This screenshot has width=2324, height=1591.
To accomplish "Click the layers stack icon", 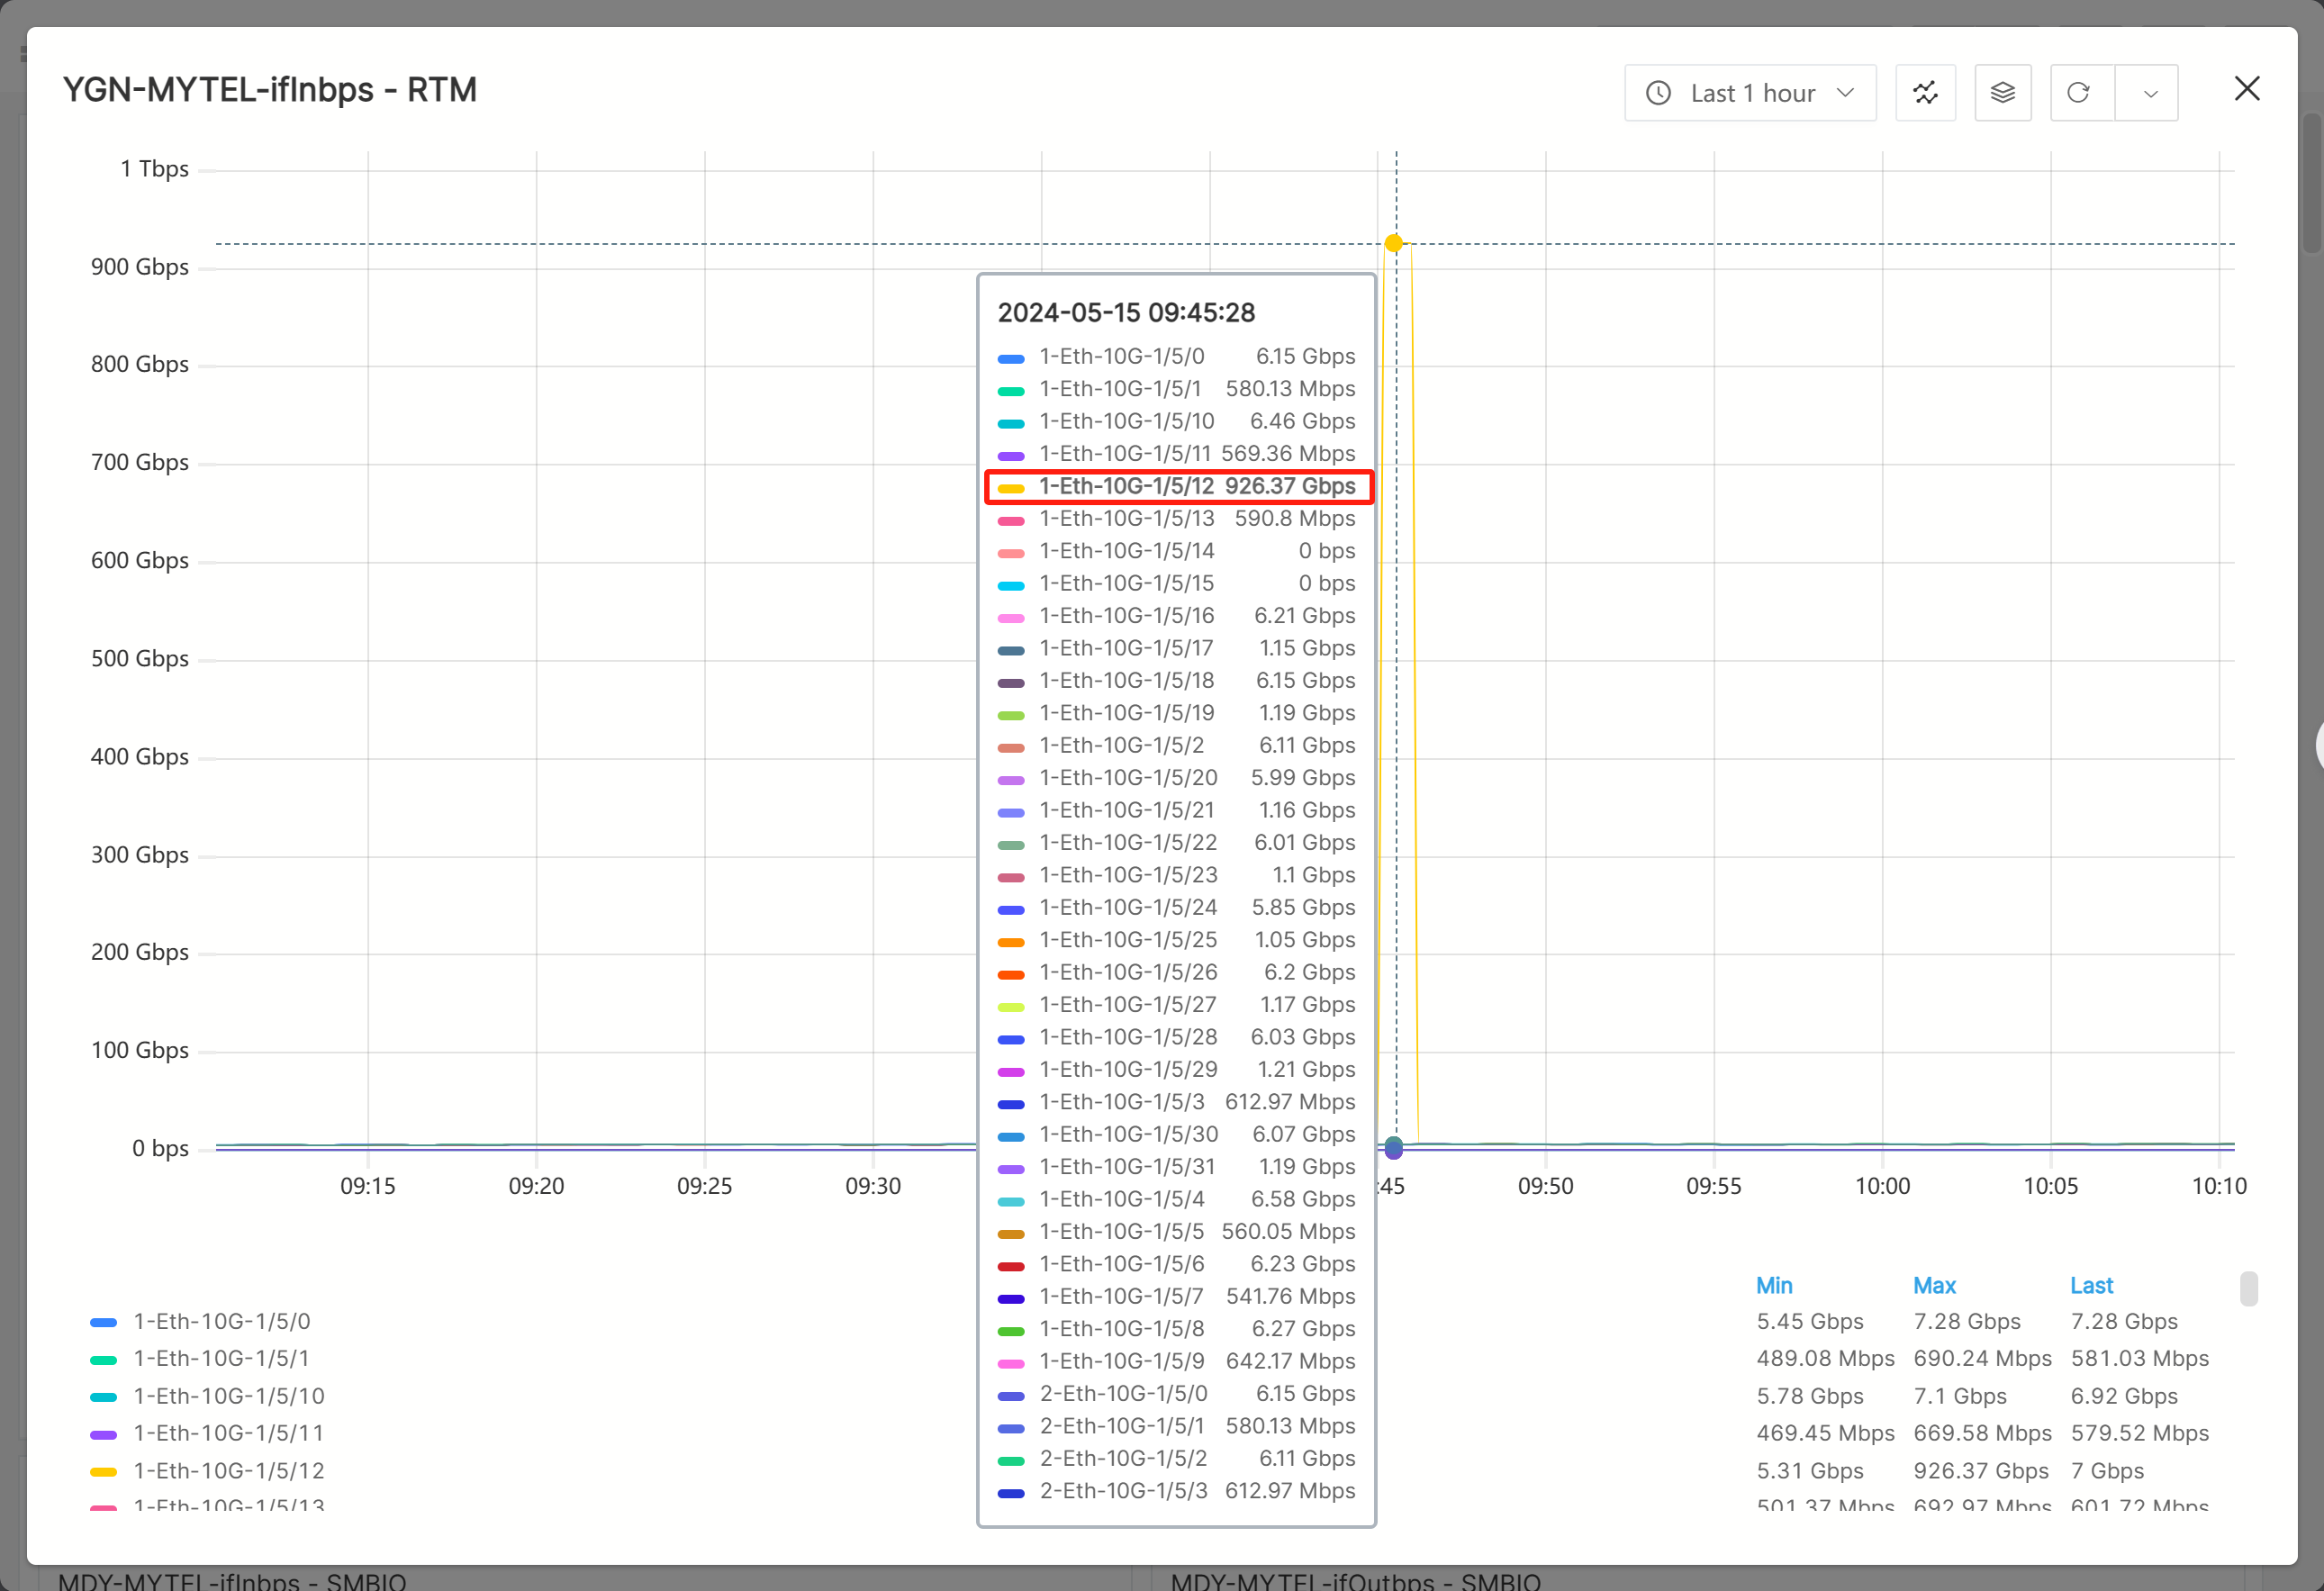I will [2002, 93].
